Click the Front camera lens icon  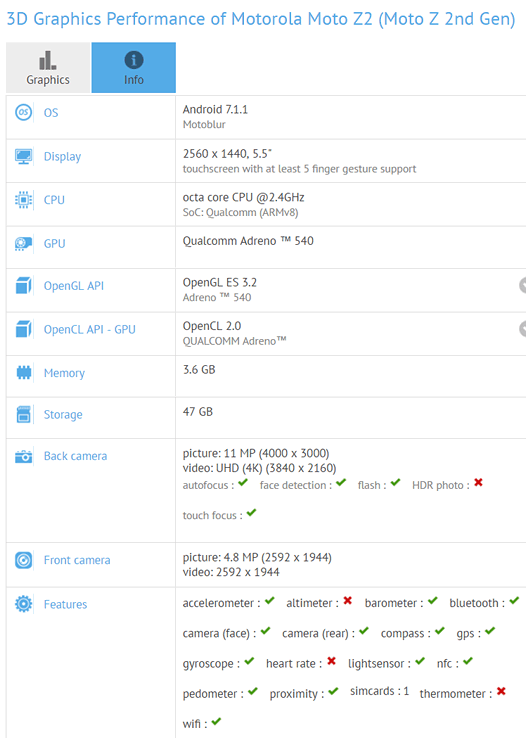[x=24, y=560]
